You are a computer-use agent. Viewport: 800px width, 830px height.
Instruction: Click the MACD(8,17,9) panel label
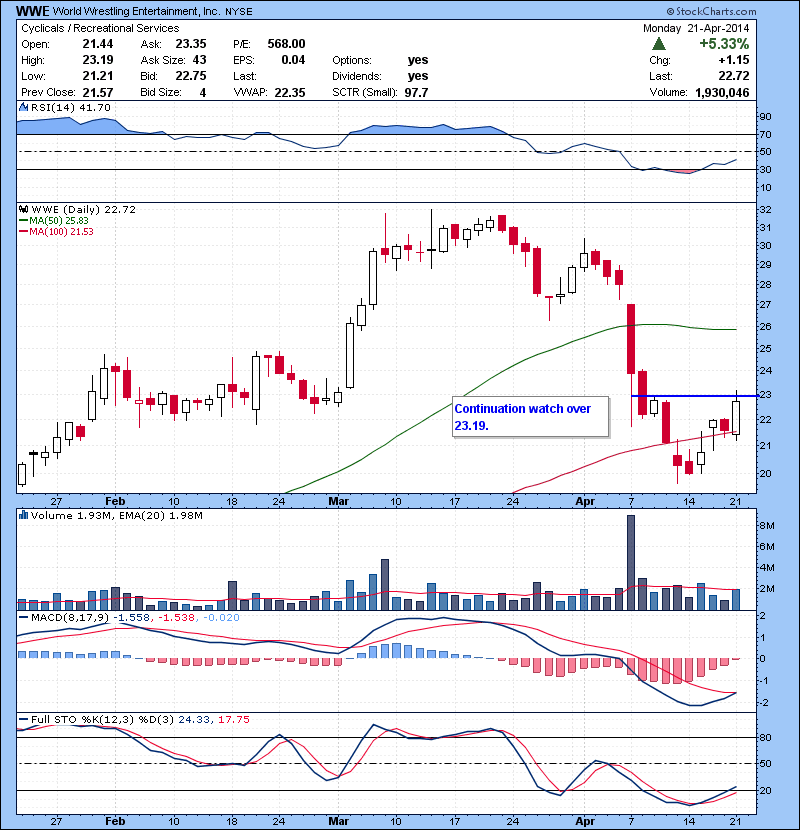coord(70,617)
